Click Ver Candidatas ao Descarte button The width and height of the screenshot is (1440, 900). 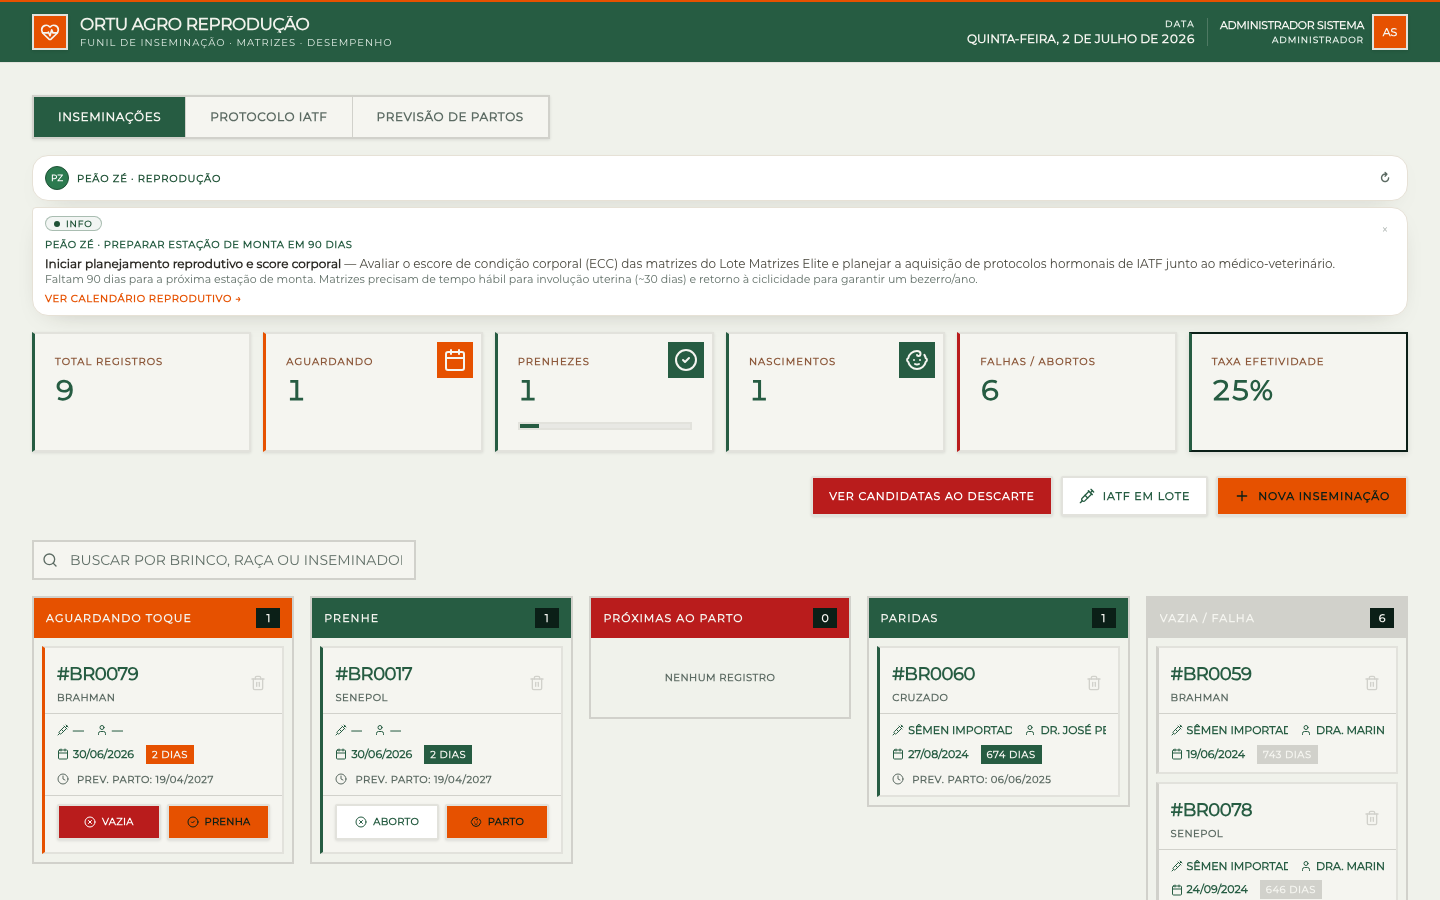[x=931, y=496]
